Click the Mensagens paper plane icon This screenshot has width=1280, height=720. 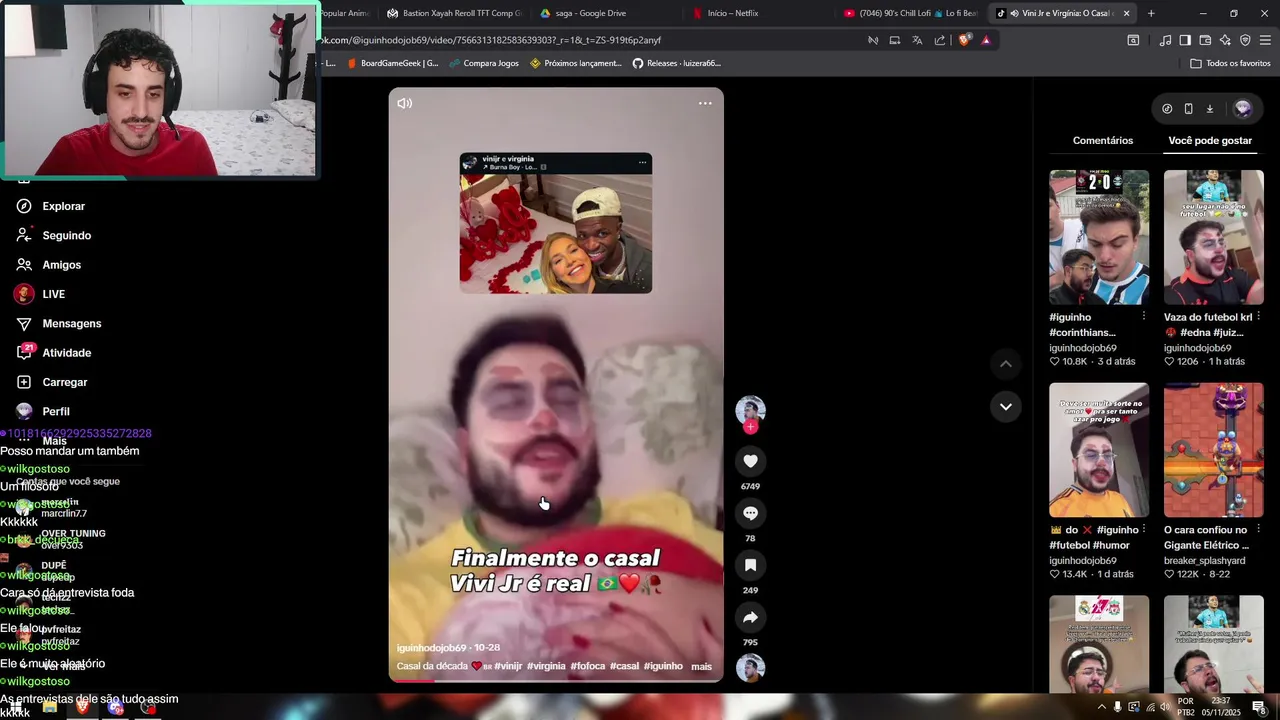(24, 323)
